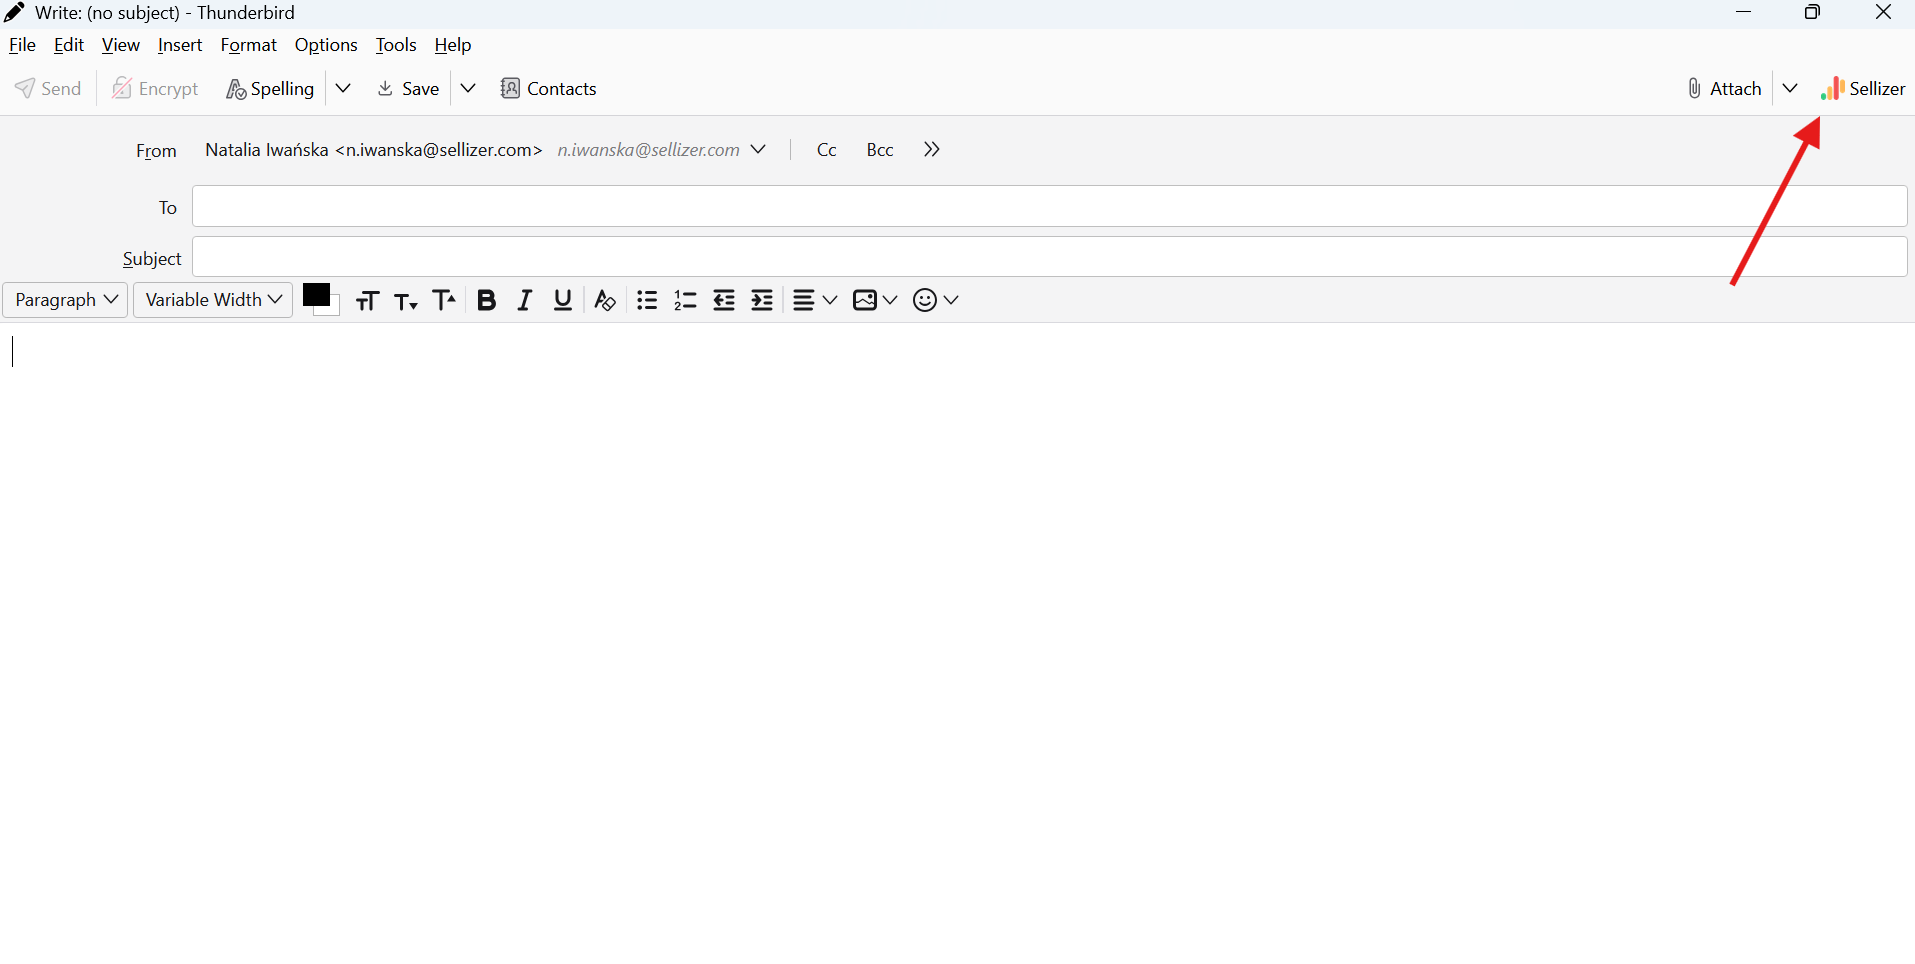Expand the Attach dropdown arrow
The image size is (1915, 964).
click(x=1790, y=88)
